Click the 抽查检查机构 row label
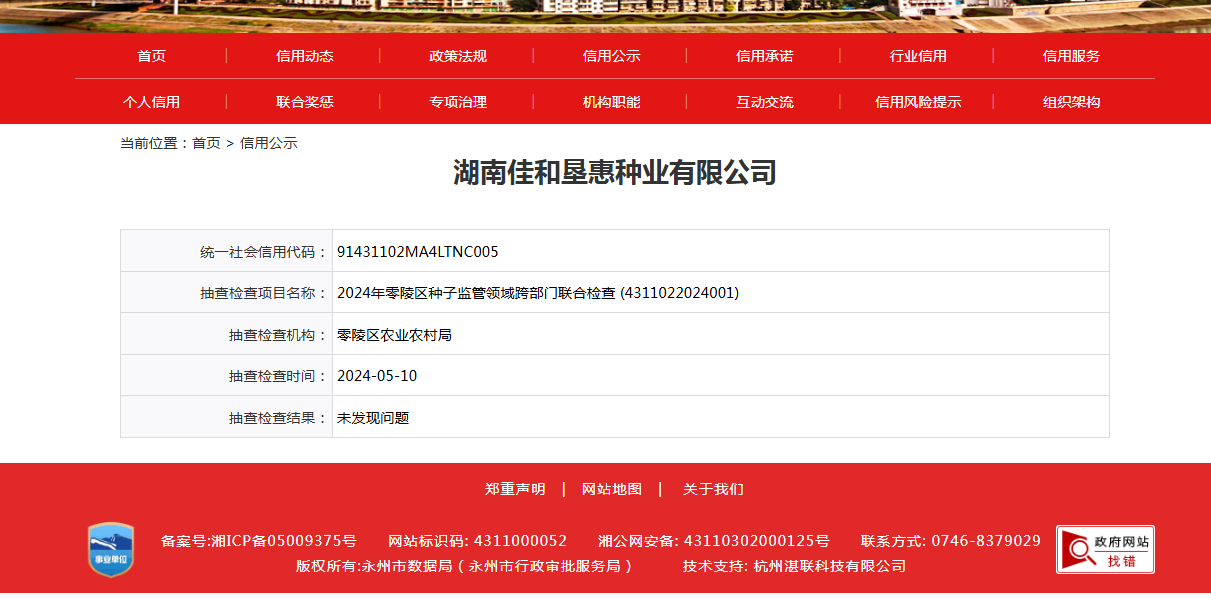The width and height of the screenshot is (1211, 598). coord(278,335)
